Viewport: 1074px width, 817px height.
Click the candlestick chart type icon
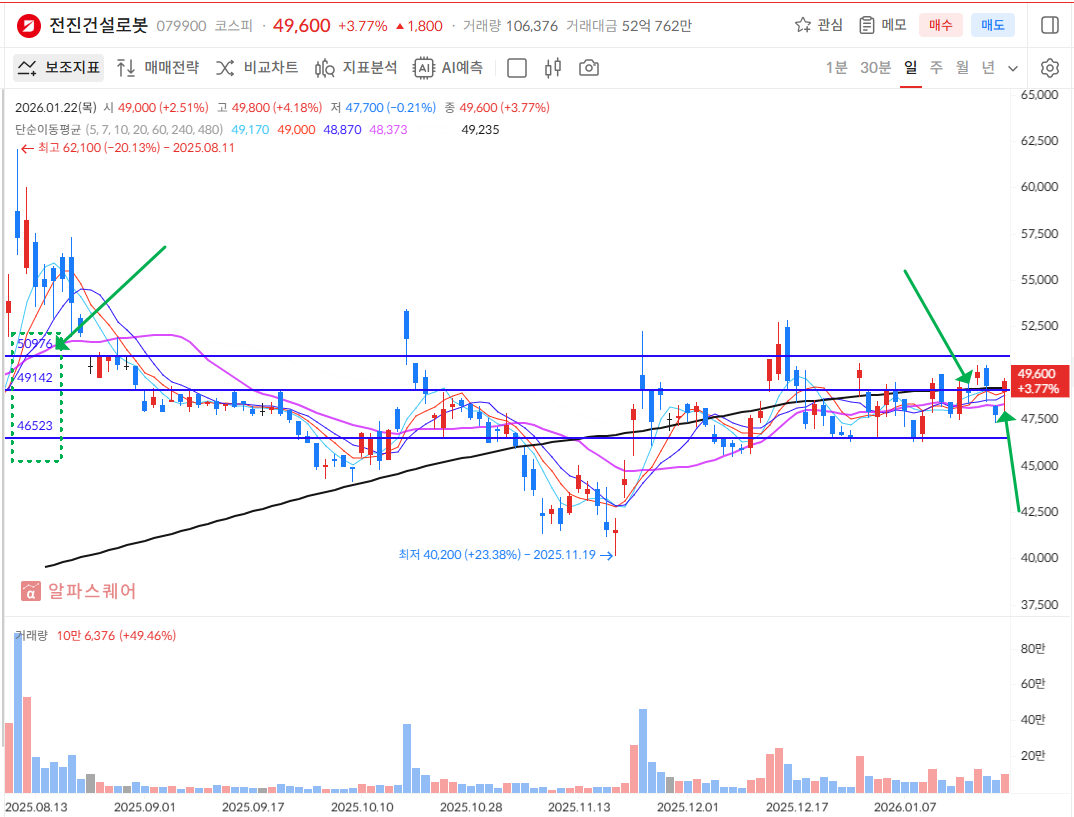553,68
